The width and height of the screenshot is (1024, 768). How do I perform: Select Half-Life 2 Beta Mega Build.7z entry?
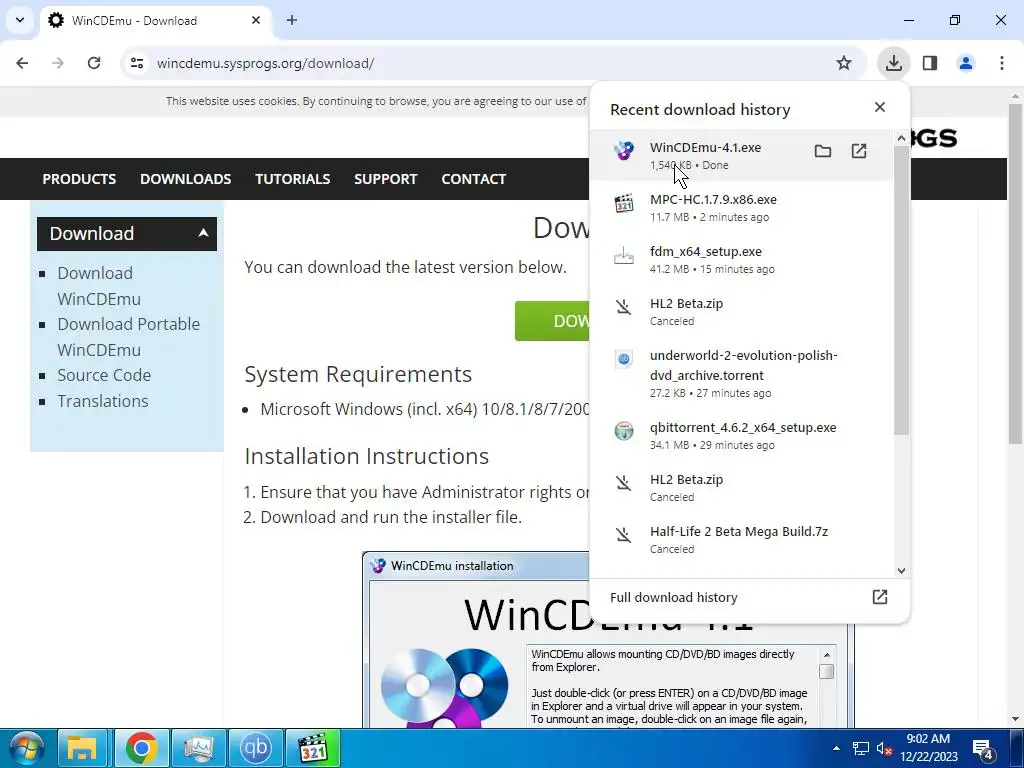click(742, 540)
